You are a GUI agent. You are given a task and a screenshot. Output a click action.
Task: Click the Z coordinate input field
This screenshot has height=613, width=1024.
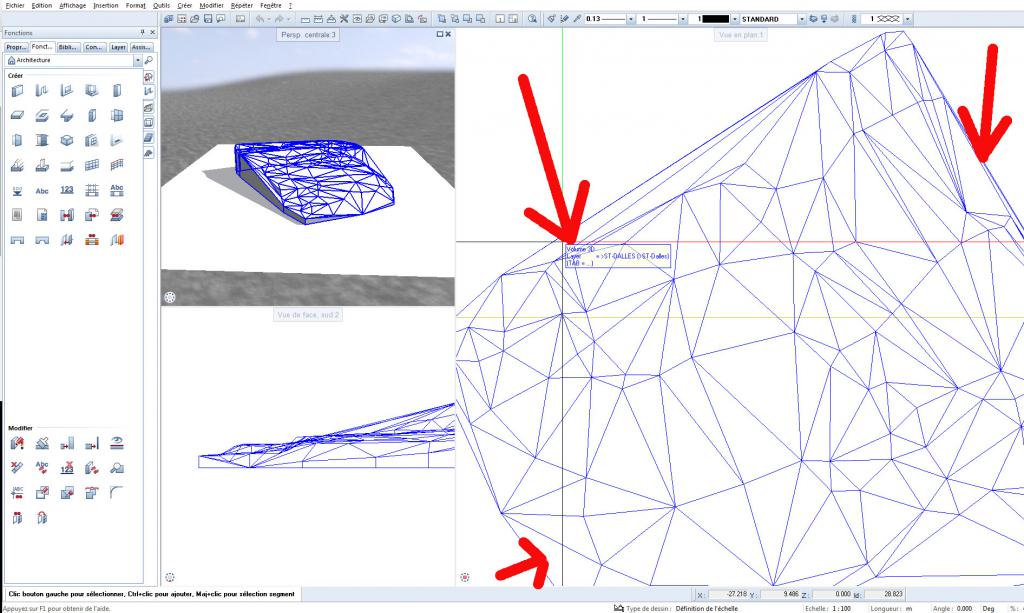click(x=832, y=594)
